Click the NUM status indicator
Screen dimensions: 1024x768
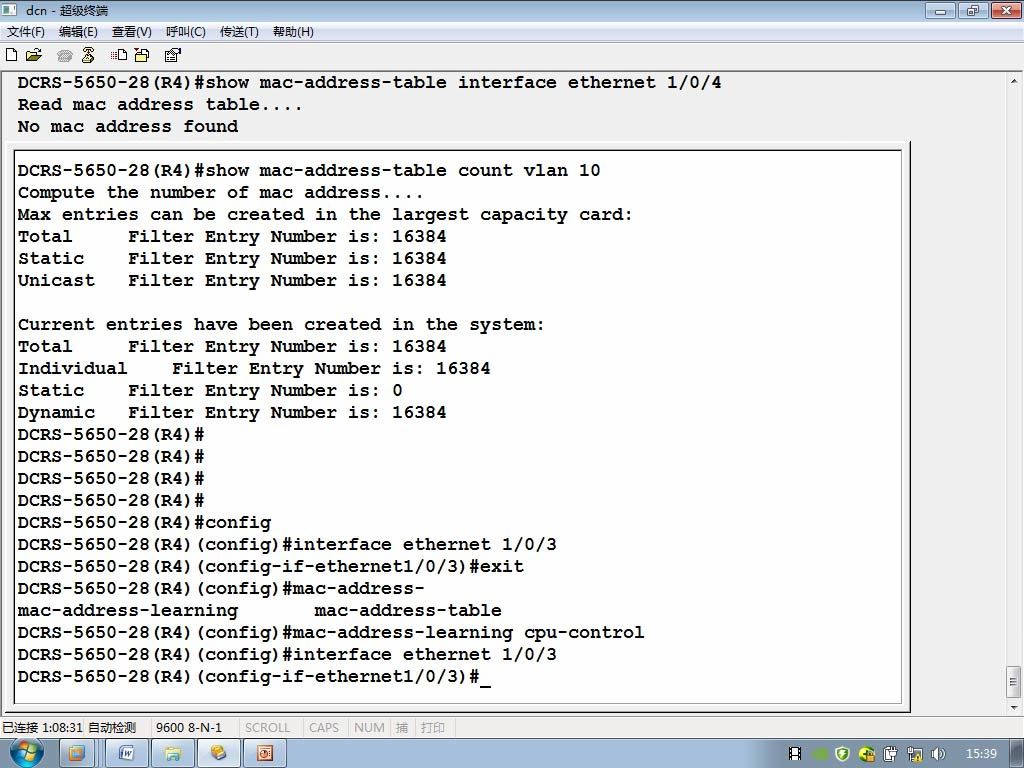pos(369,728)
